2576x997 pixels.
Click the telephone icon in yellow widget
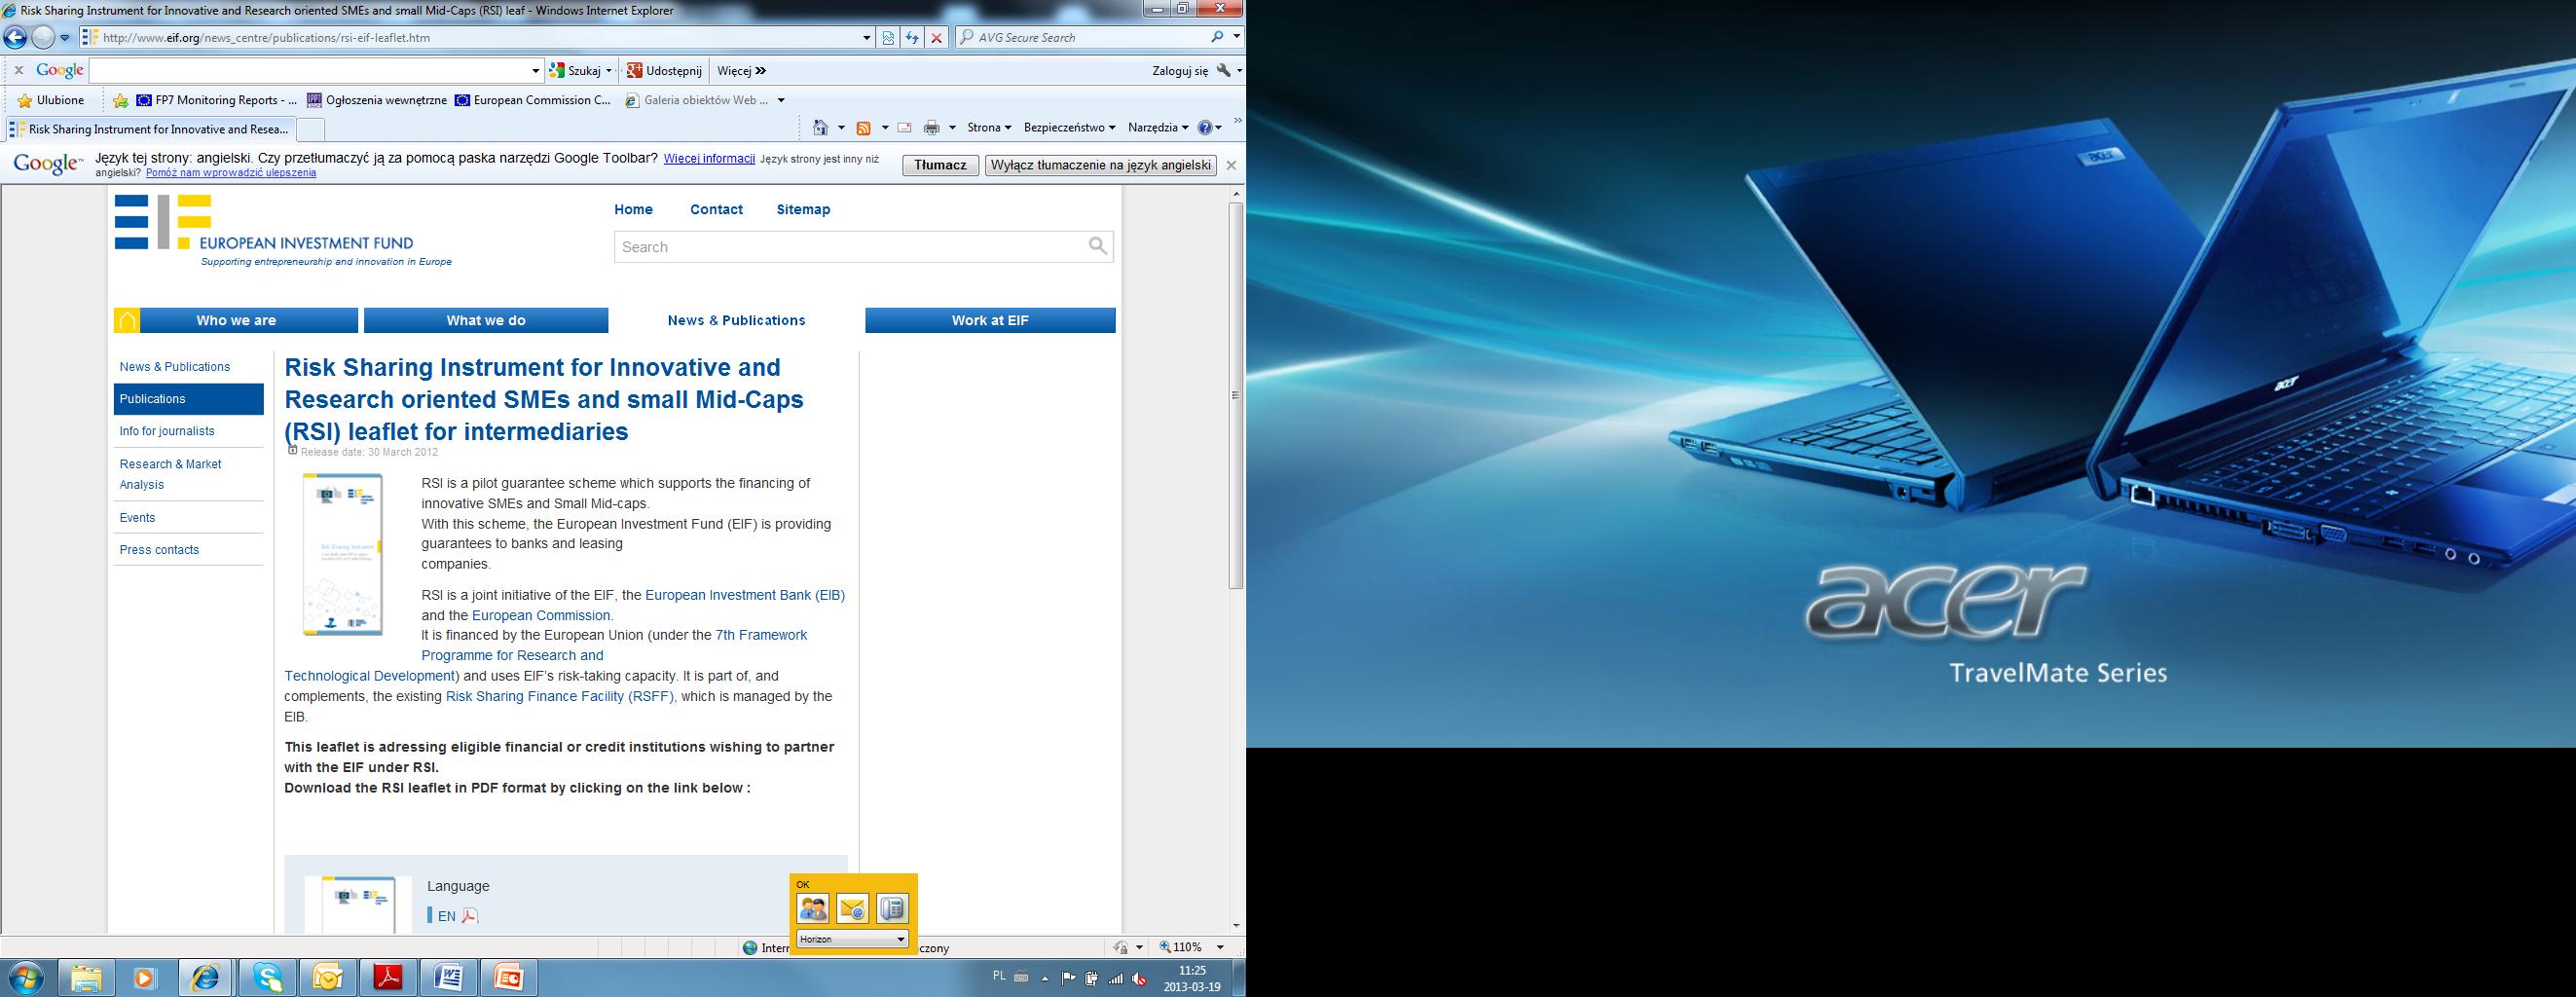(892, 908)
